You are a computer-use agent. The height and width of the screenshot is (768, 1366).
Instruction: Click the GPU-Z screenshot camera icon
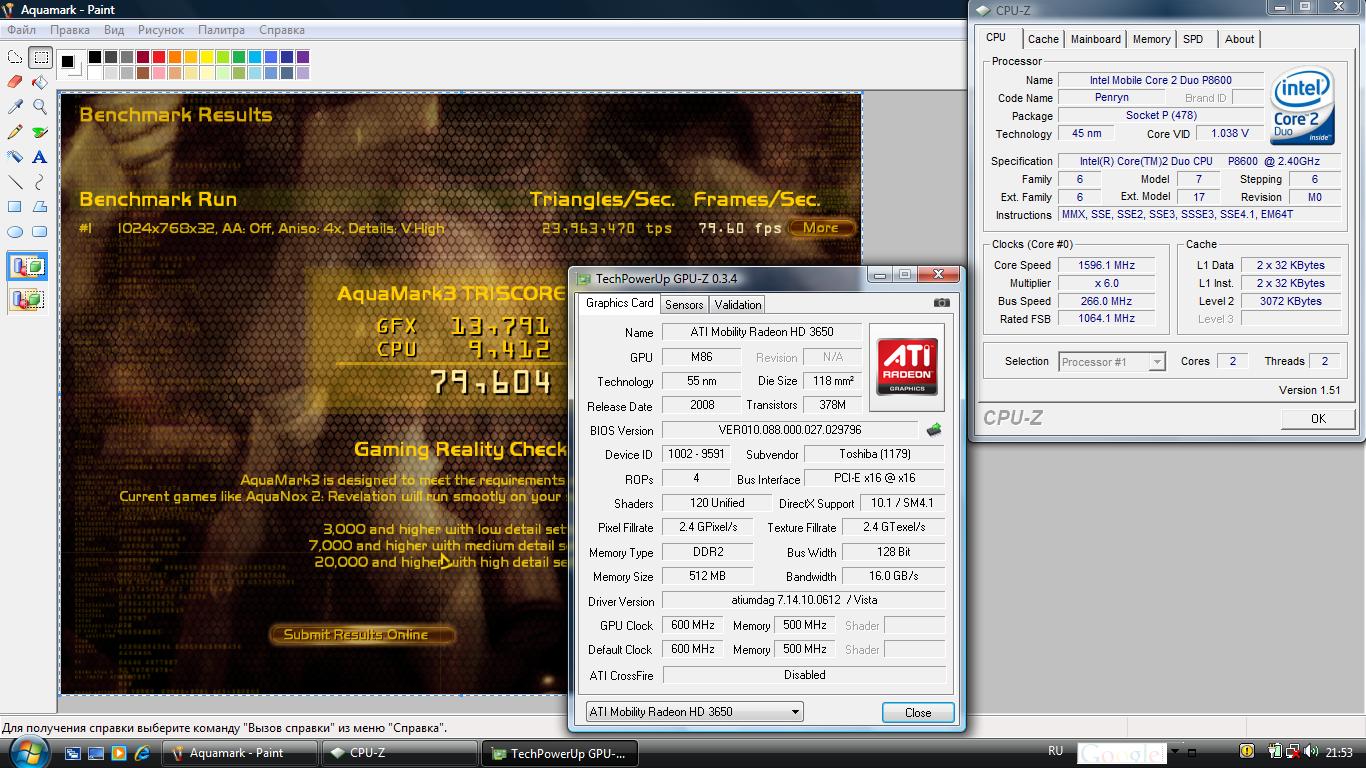tap(942, 303)
